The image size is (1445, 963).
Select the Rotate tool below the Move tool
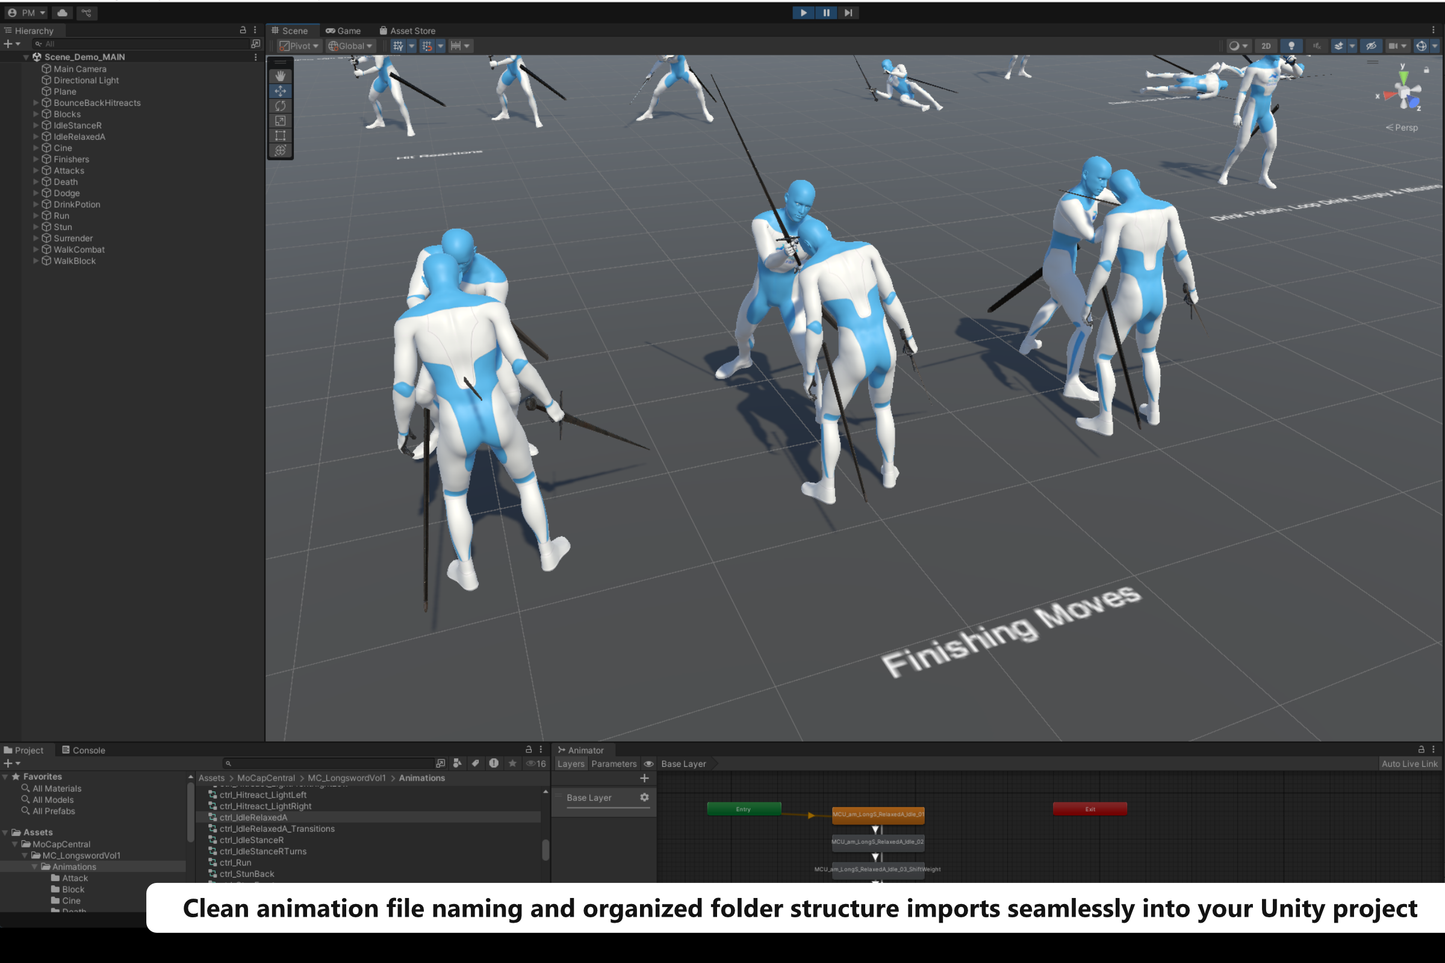tap(280, 106)
